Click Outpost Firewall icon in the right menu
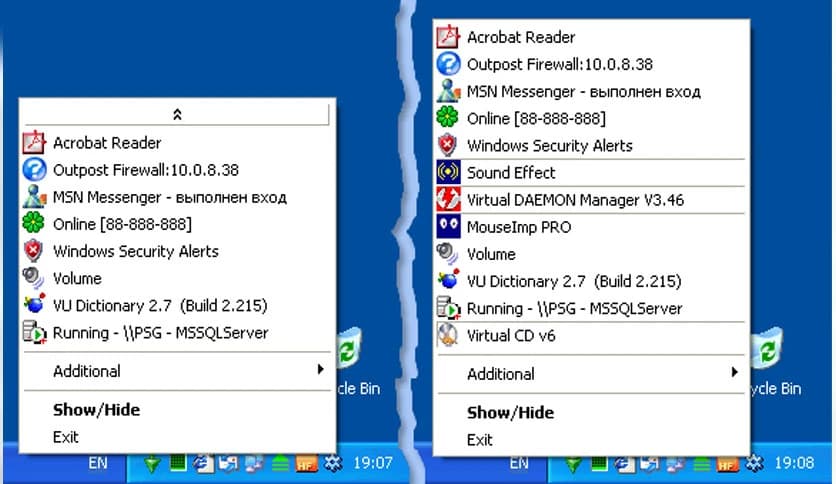The width and height of the screenshot is (836, 484). [448, 64]
